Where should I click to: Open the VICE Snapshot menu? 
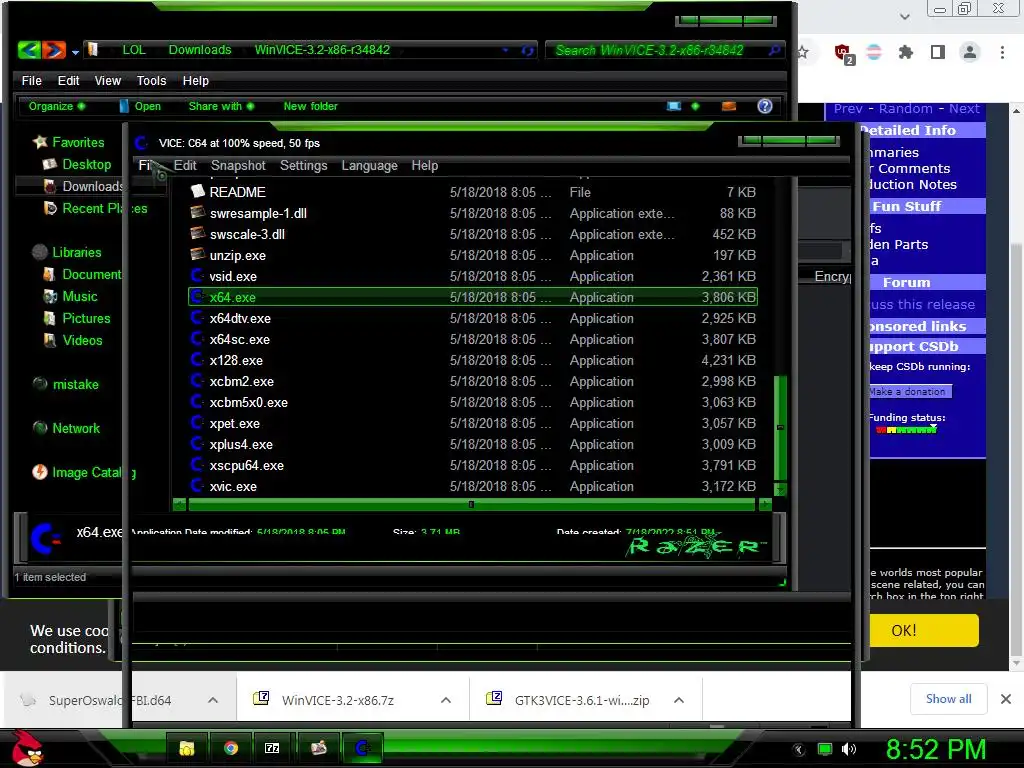(238, 165)
